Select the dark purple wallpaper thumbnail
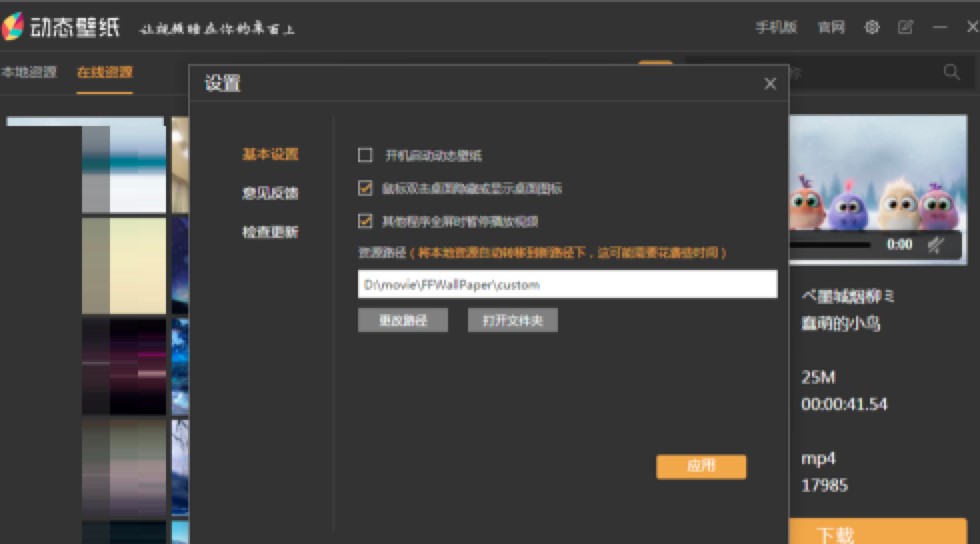This screenshot has width=980, height=544. pyautogui.click(x=124, y=366)
